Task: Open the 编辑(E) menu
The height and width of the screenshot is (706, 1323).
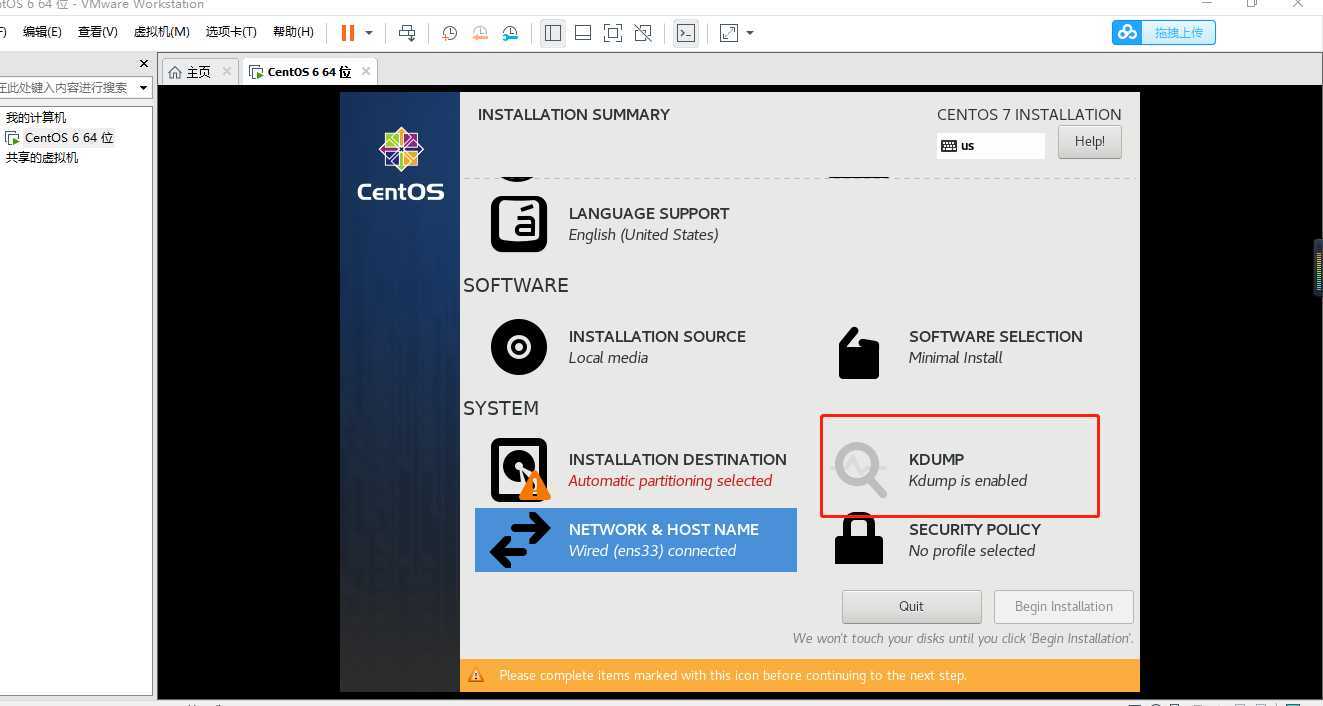Action: tap(42, 32)
